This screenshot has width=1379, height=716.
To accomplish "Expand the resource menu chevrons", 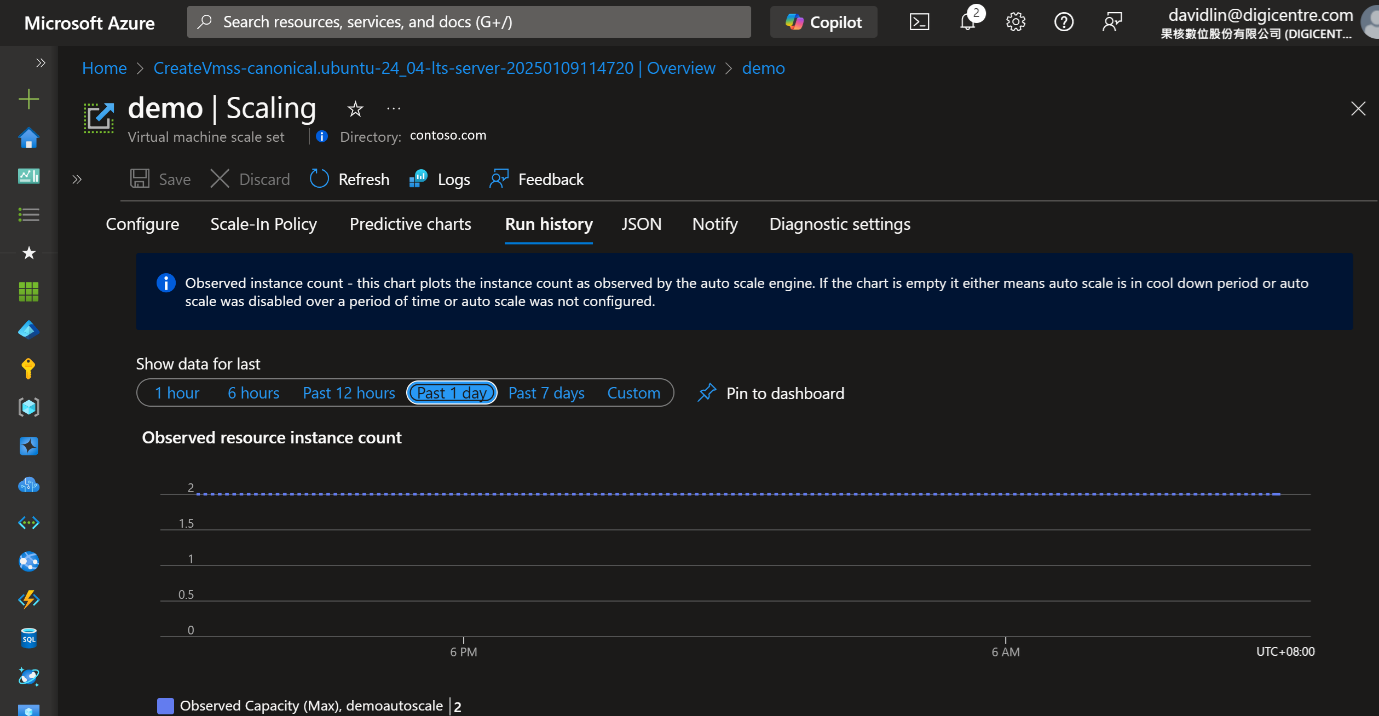I will click(x=77, y=179).
